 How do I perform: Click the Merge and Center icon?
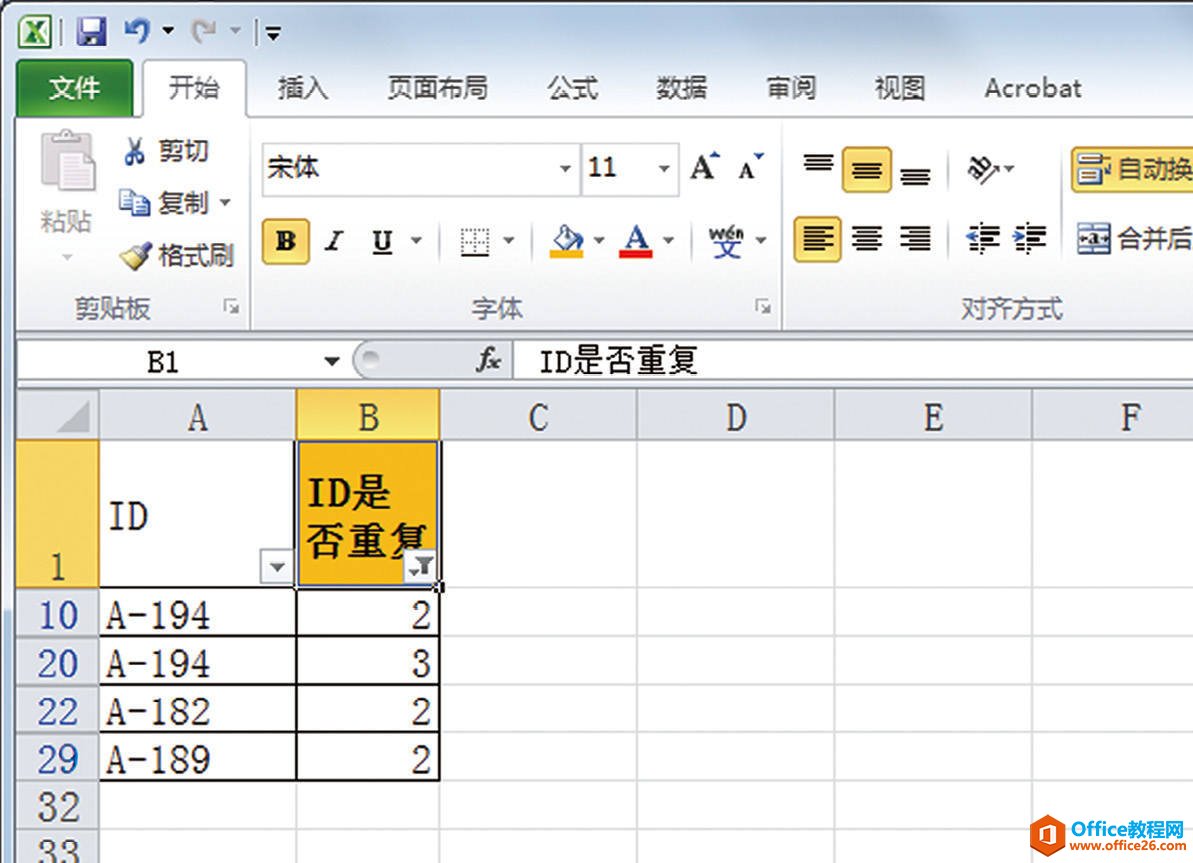pos(1094,239)
